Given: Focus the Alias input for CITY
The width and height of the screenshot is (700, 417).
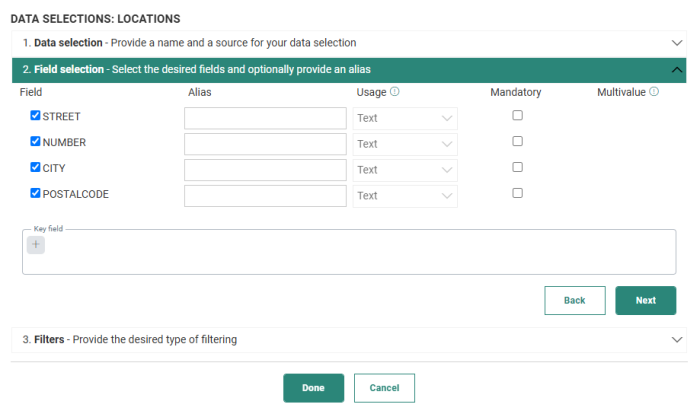Looking at the screenshot, I should click(265, 170).
